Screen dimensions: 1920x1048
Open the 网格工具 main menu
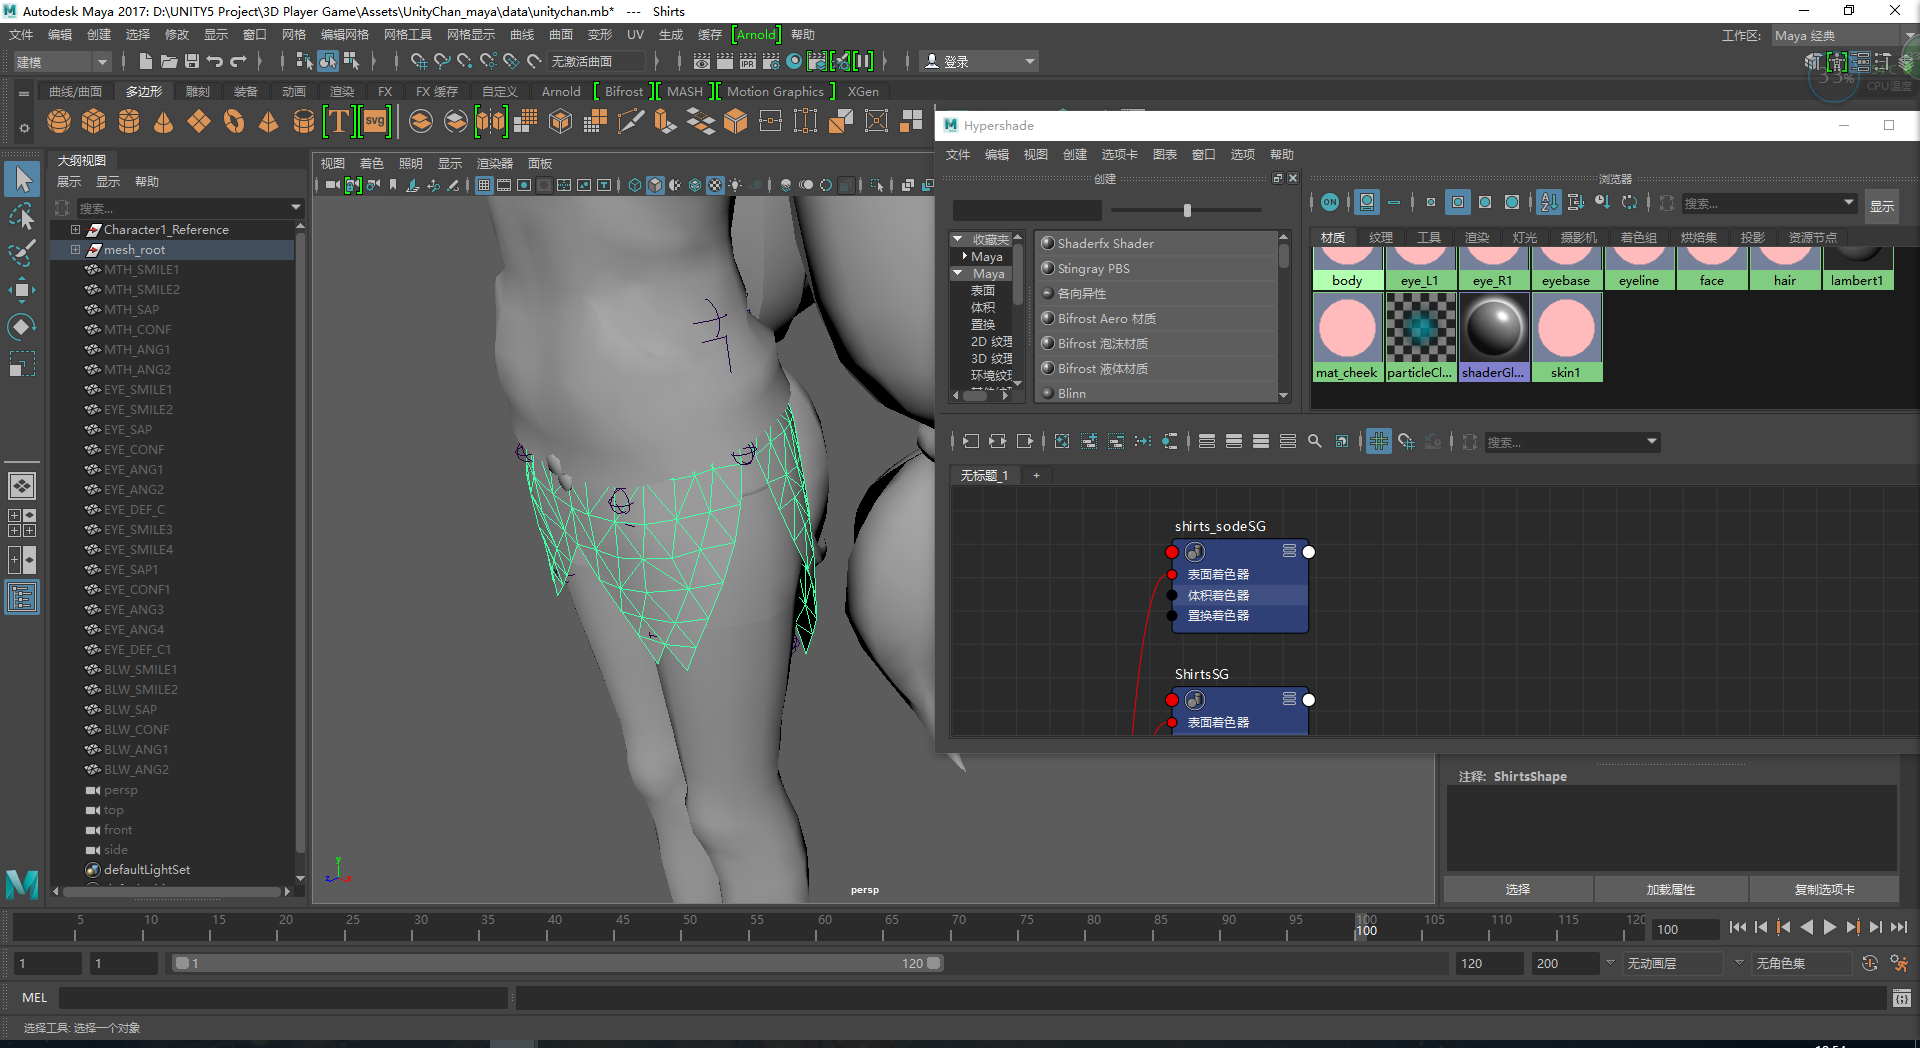coord(408,35)
